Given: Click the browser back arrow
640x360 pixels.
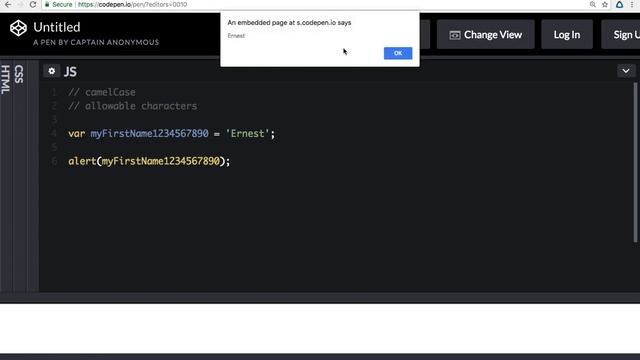Looking at the screenshot, I should pyautogui.click(x=8, y=4).
